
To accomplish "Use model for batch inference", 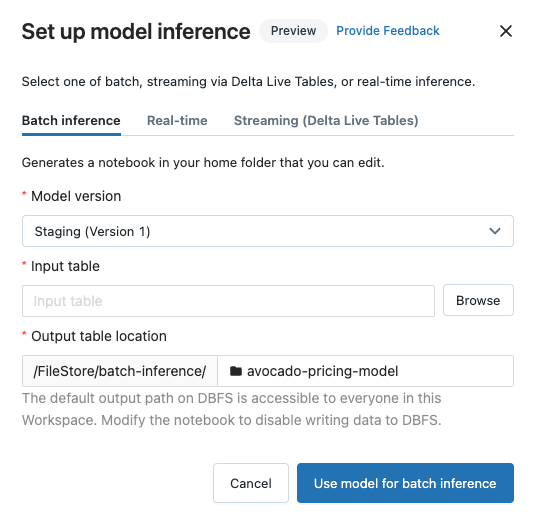I will 405,483.
